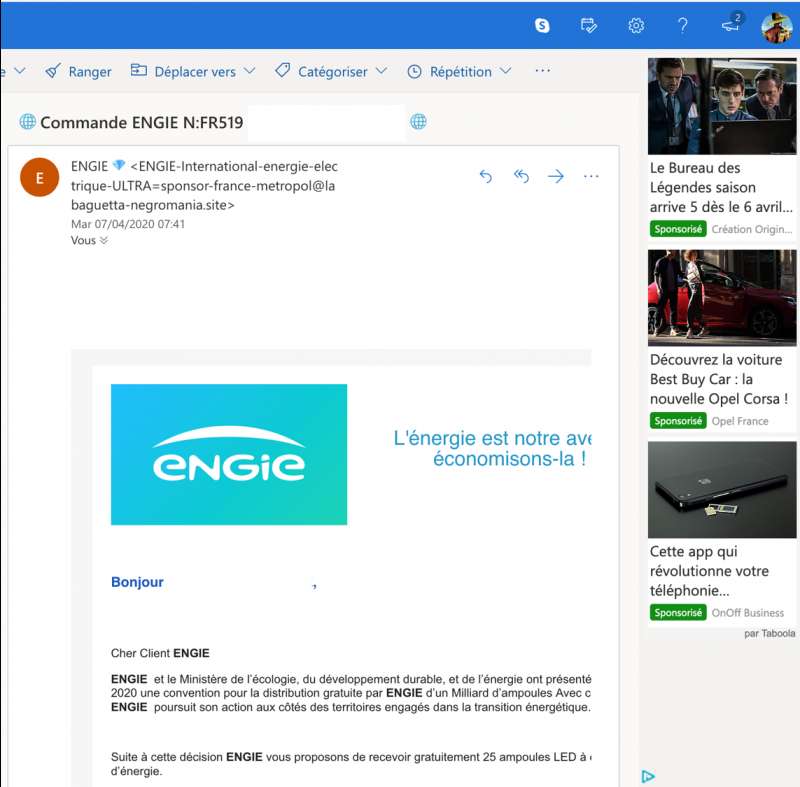800x787 pixels.
Task: Reply to the ENGIE message
Action: click(486, 176)
